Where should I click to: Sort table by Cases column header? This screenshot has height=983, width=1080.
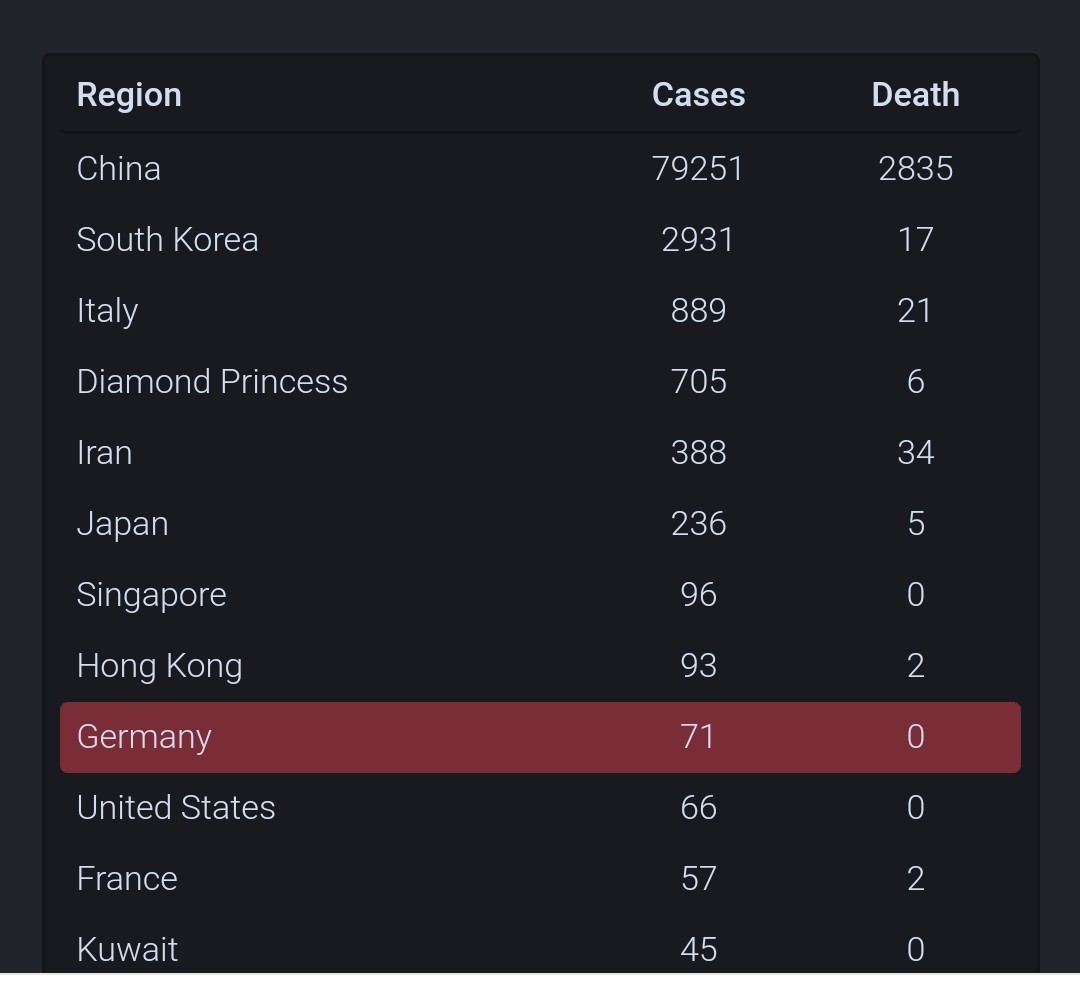698,95
